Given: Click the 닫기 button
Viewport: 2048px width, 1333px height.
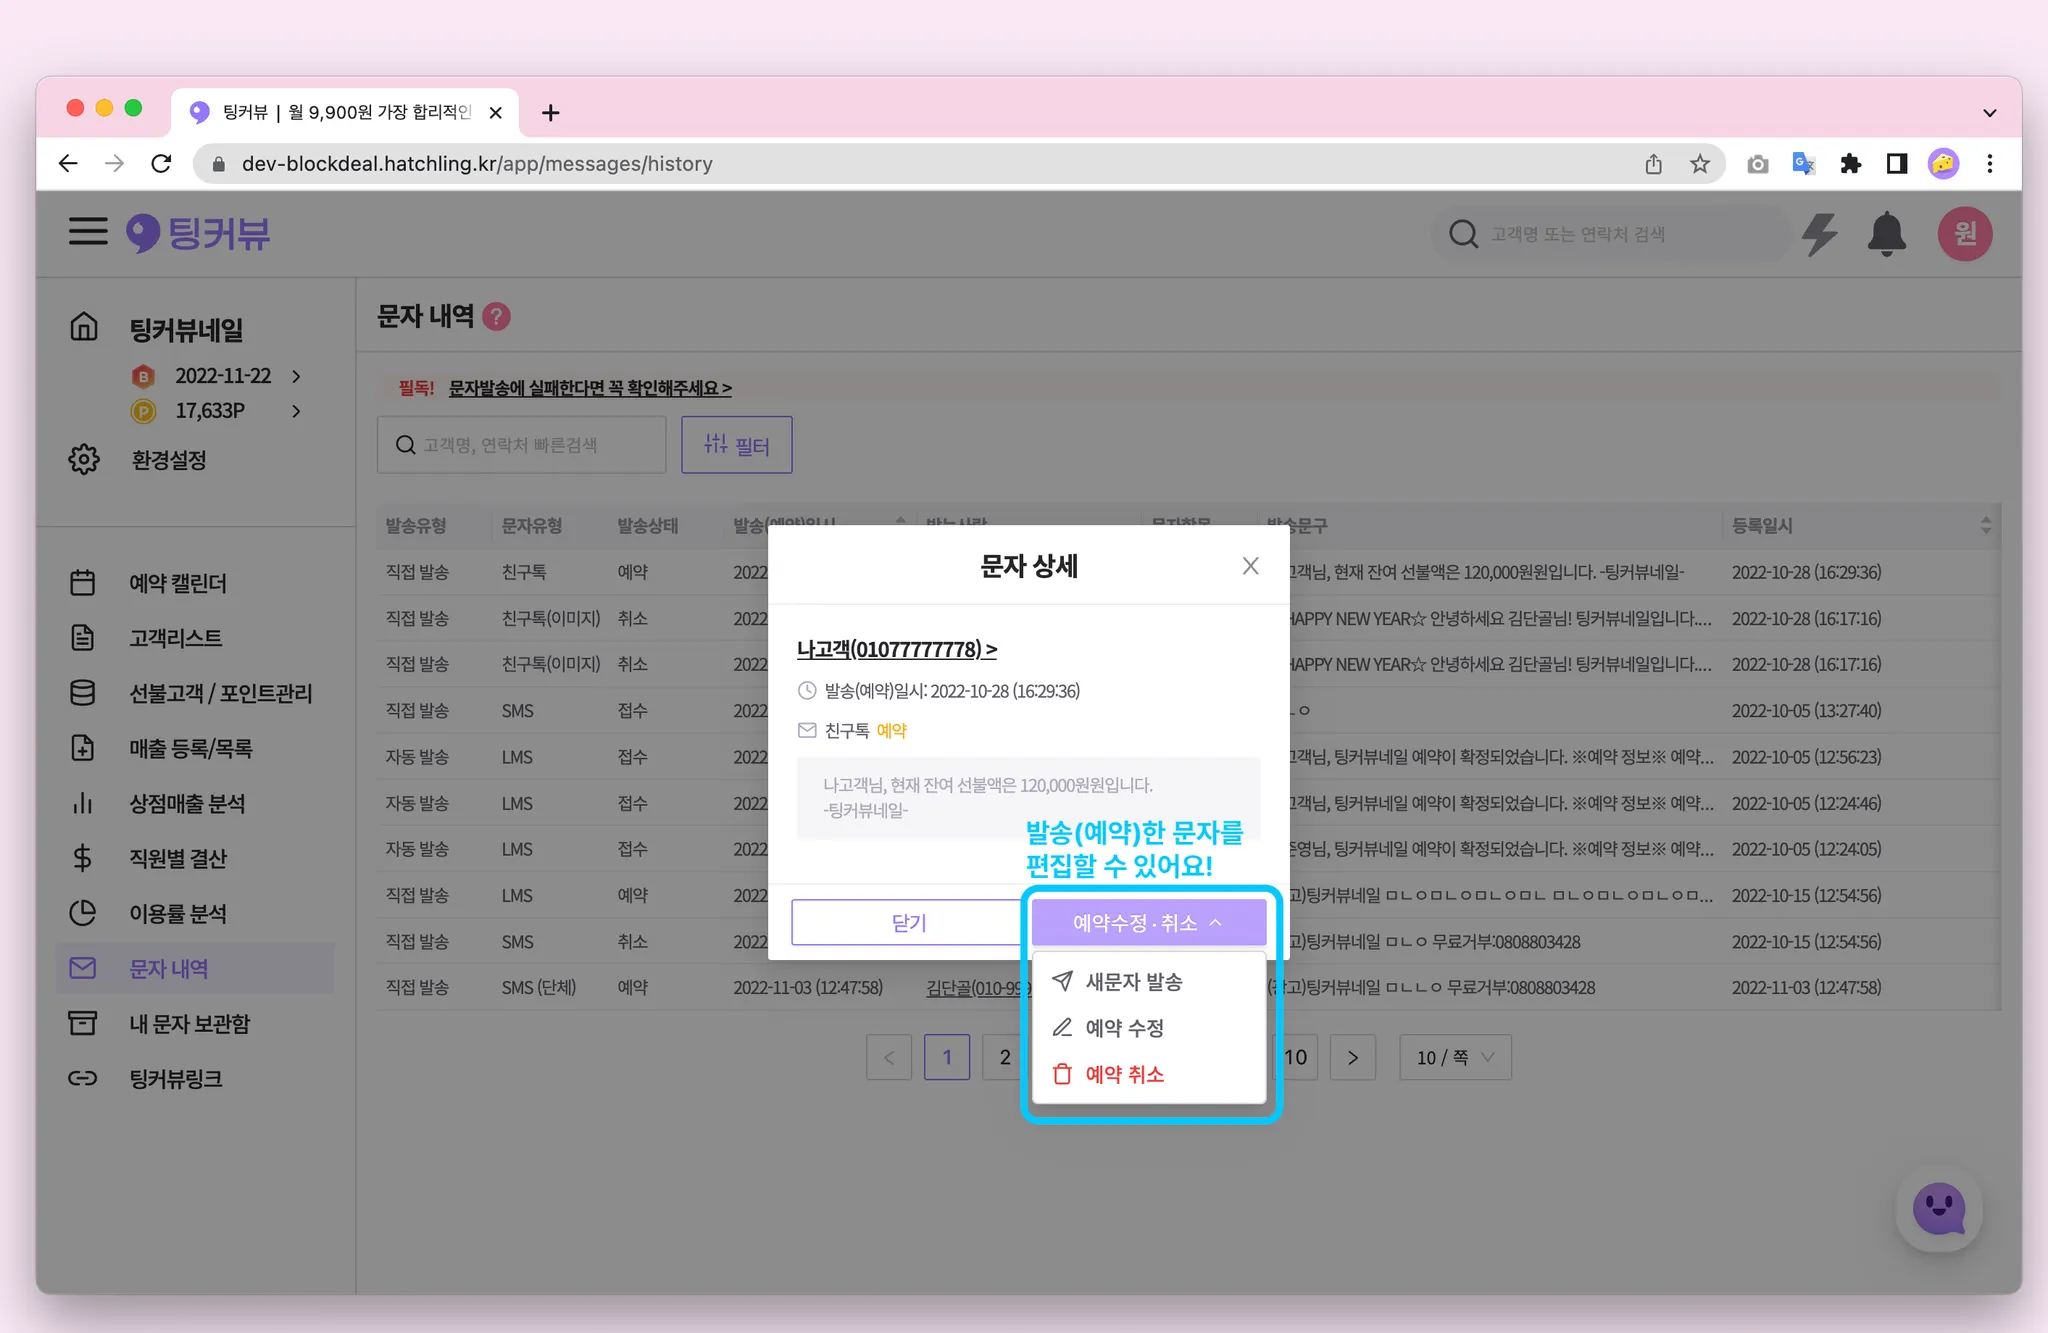Looking at the screenshot, I should 907,922.
